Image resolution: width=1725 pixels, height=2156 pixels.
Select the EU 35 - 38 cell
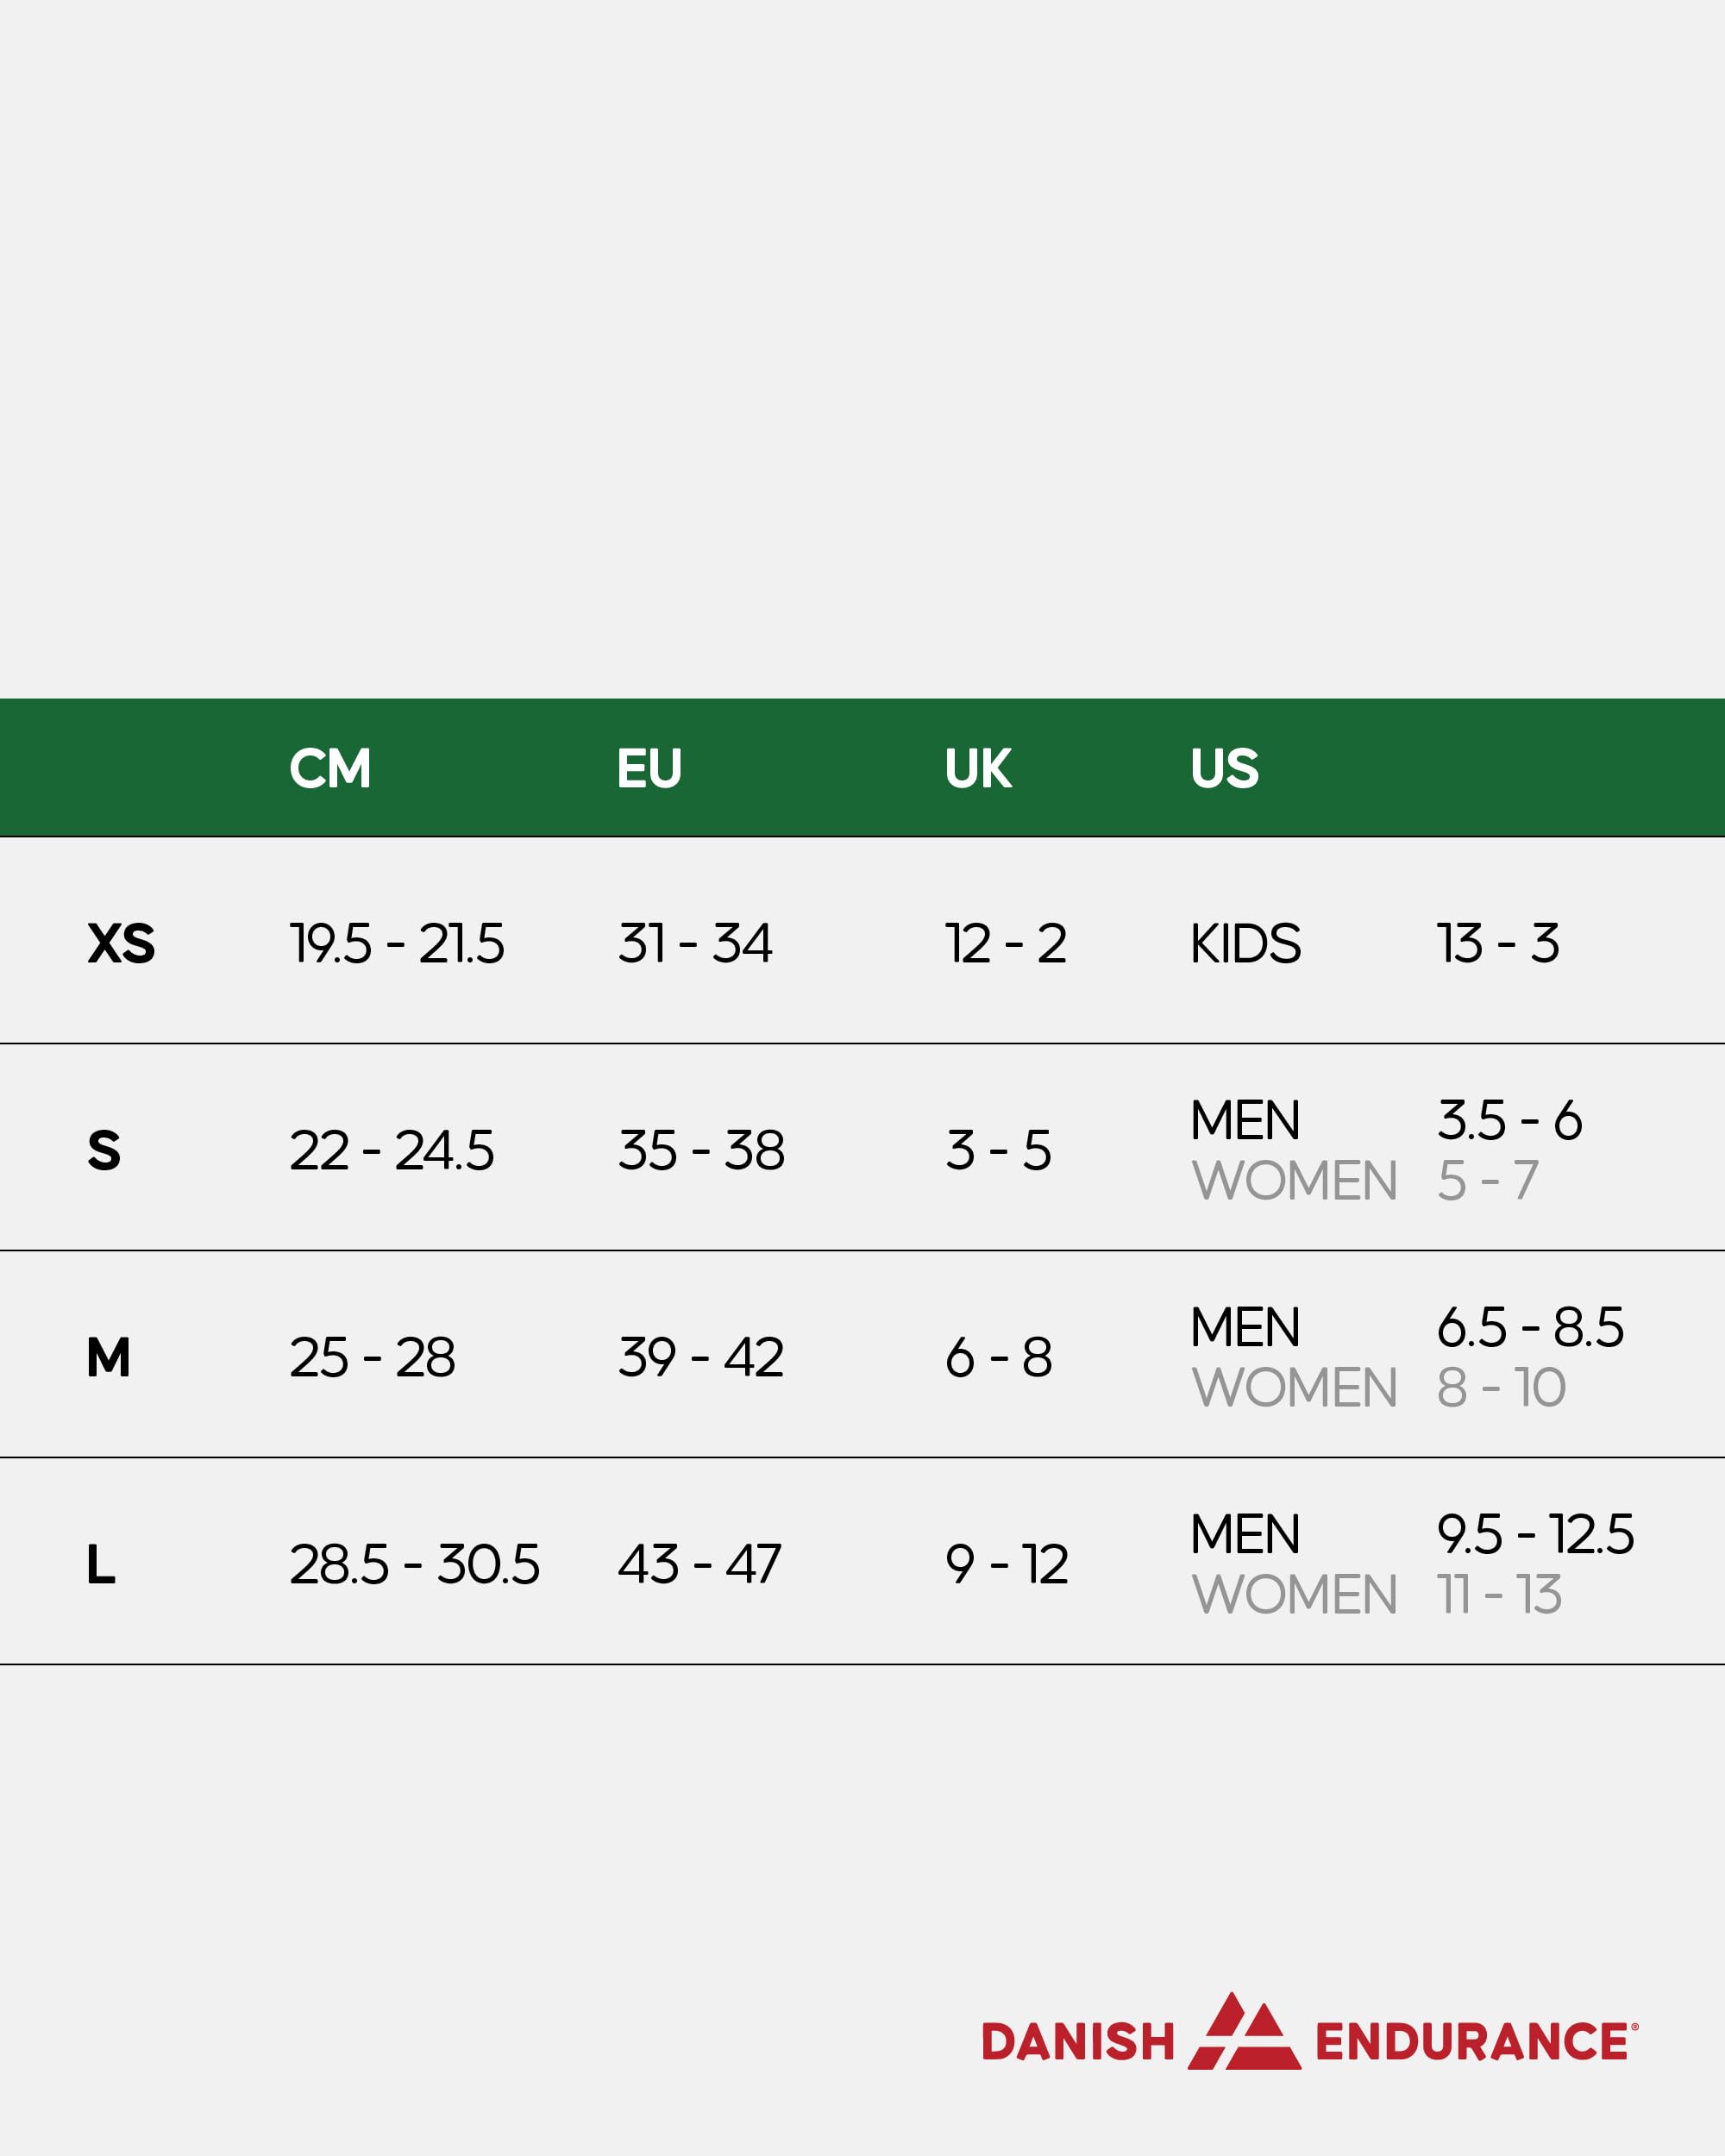[701, 1151]
